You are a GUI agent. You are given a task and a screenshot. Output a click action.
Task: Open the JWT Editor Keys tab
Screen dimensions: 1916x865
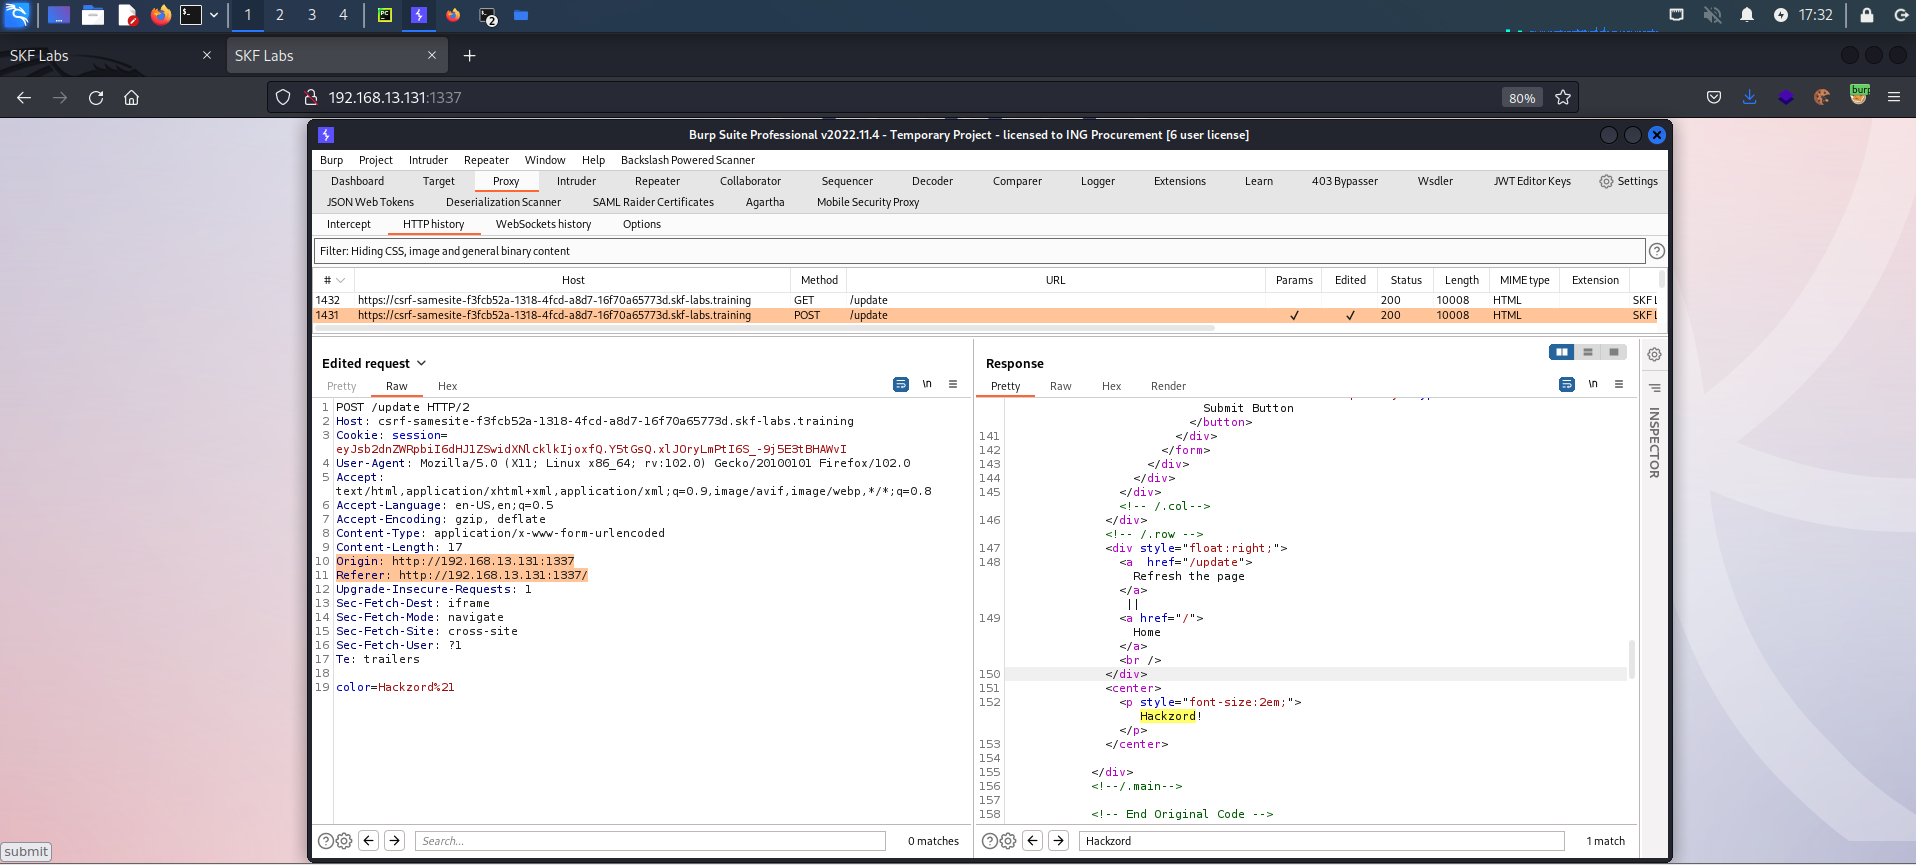click(x=1532, y=181)
